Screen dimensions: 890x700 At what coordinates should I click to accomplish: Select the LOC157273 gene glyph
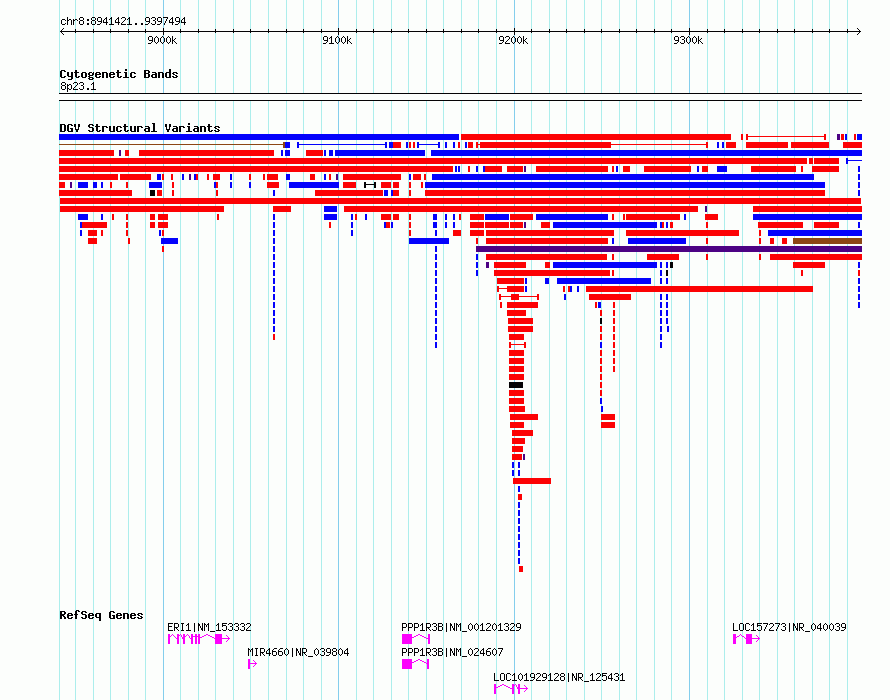click(x=746, y=639)
